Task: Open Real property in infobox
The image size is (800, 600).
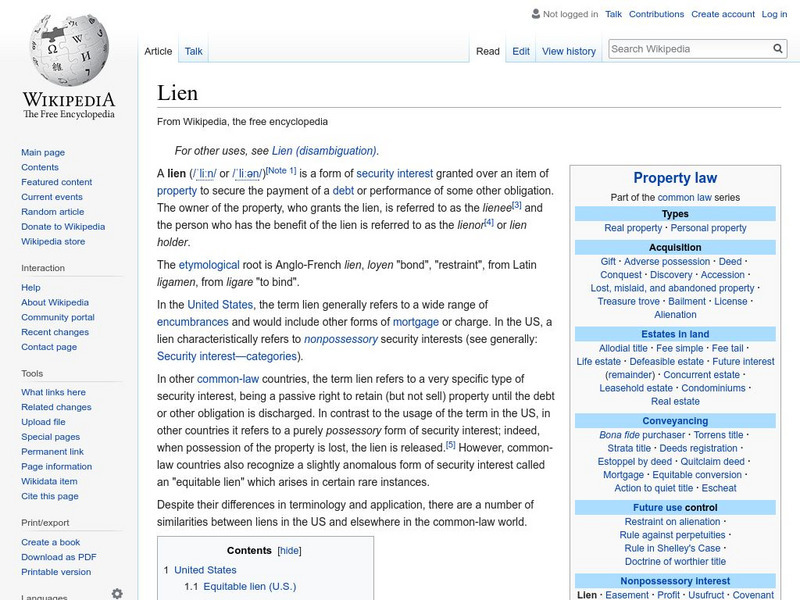Action: (633, 228)
